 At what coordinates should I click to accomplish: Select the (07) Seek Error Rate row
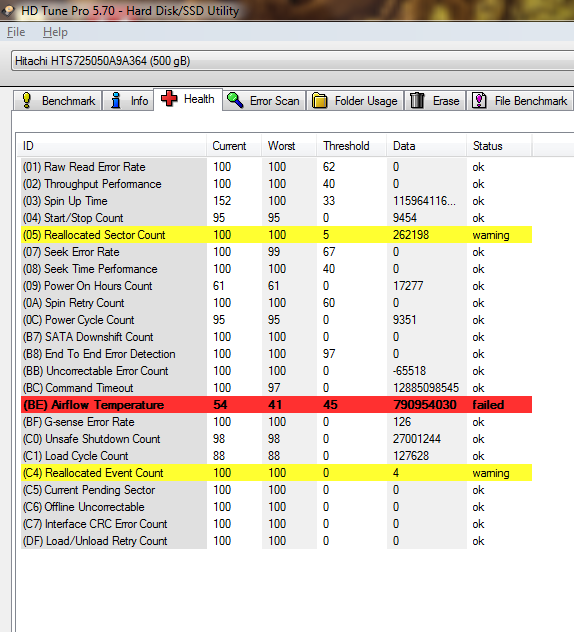[x=277, y=252]
